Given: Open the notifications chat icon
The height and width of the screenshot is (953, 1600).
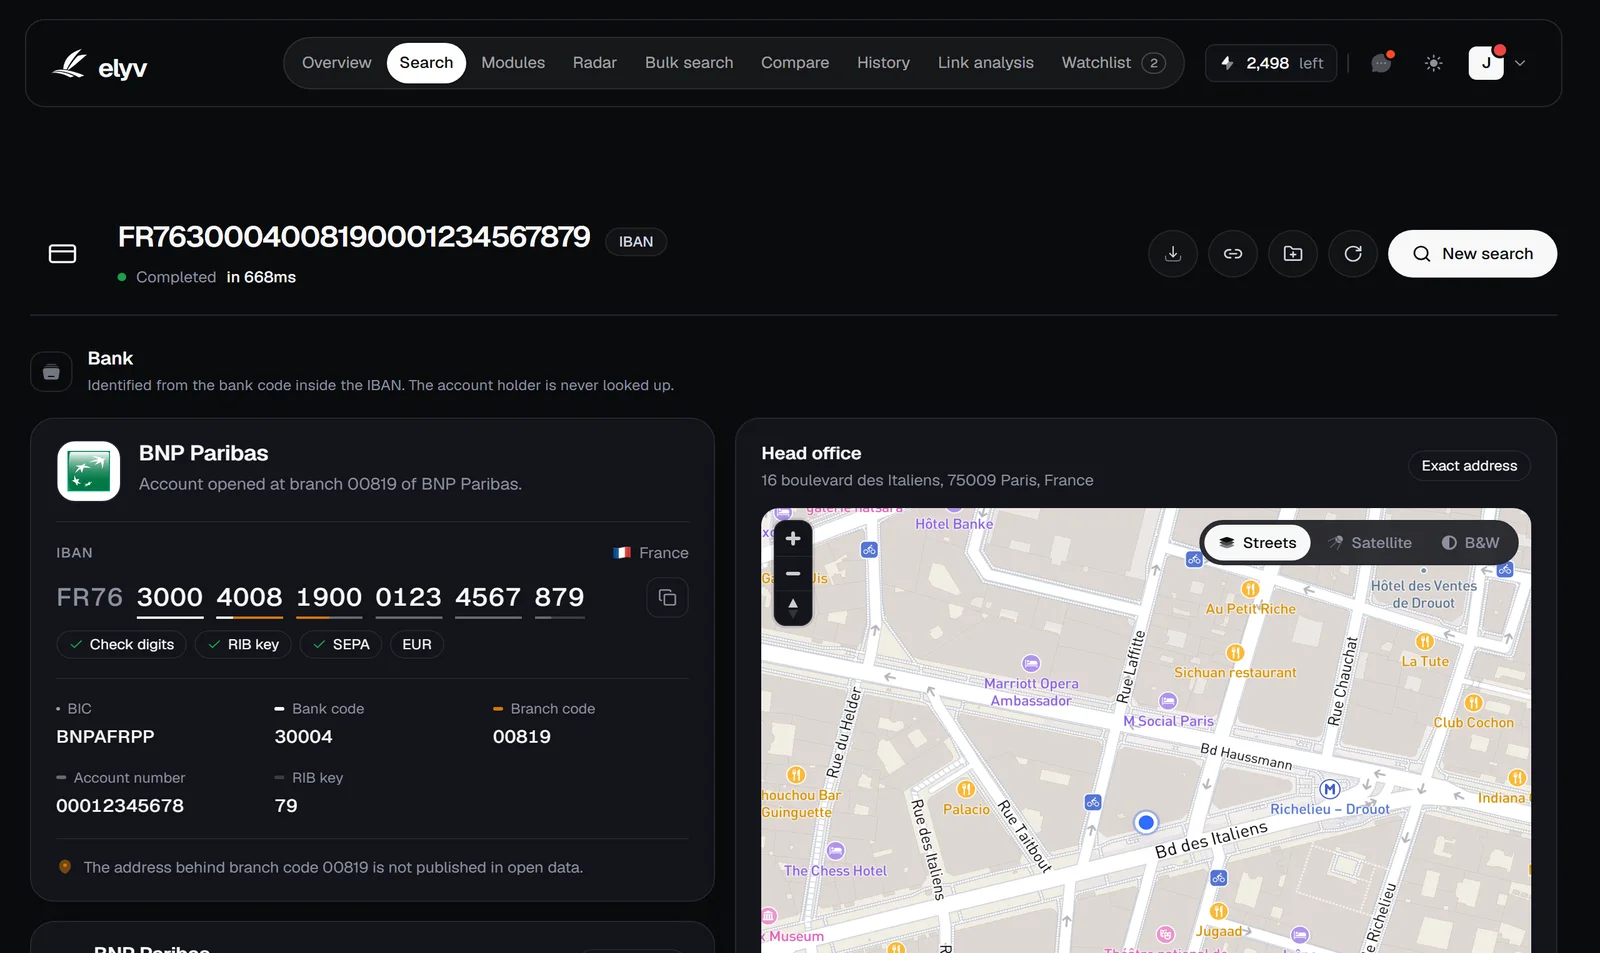Looking at the screenshot, I should pyautogui.click(x=1381, y=63).
